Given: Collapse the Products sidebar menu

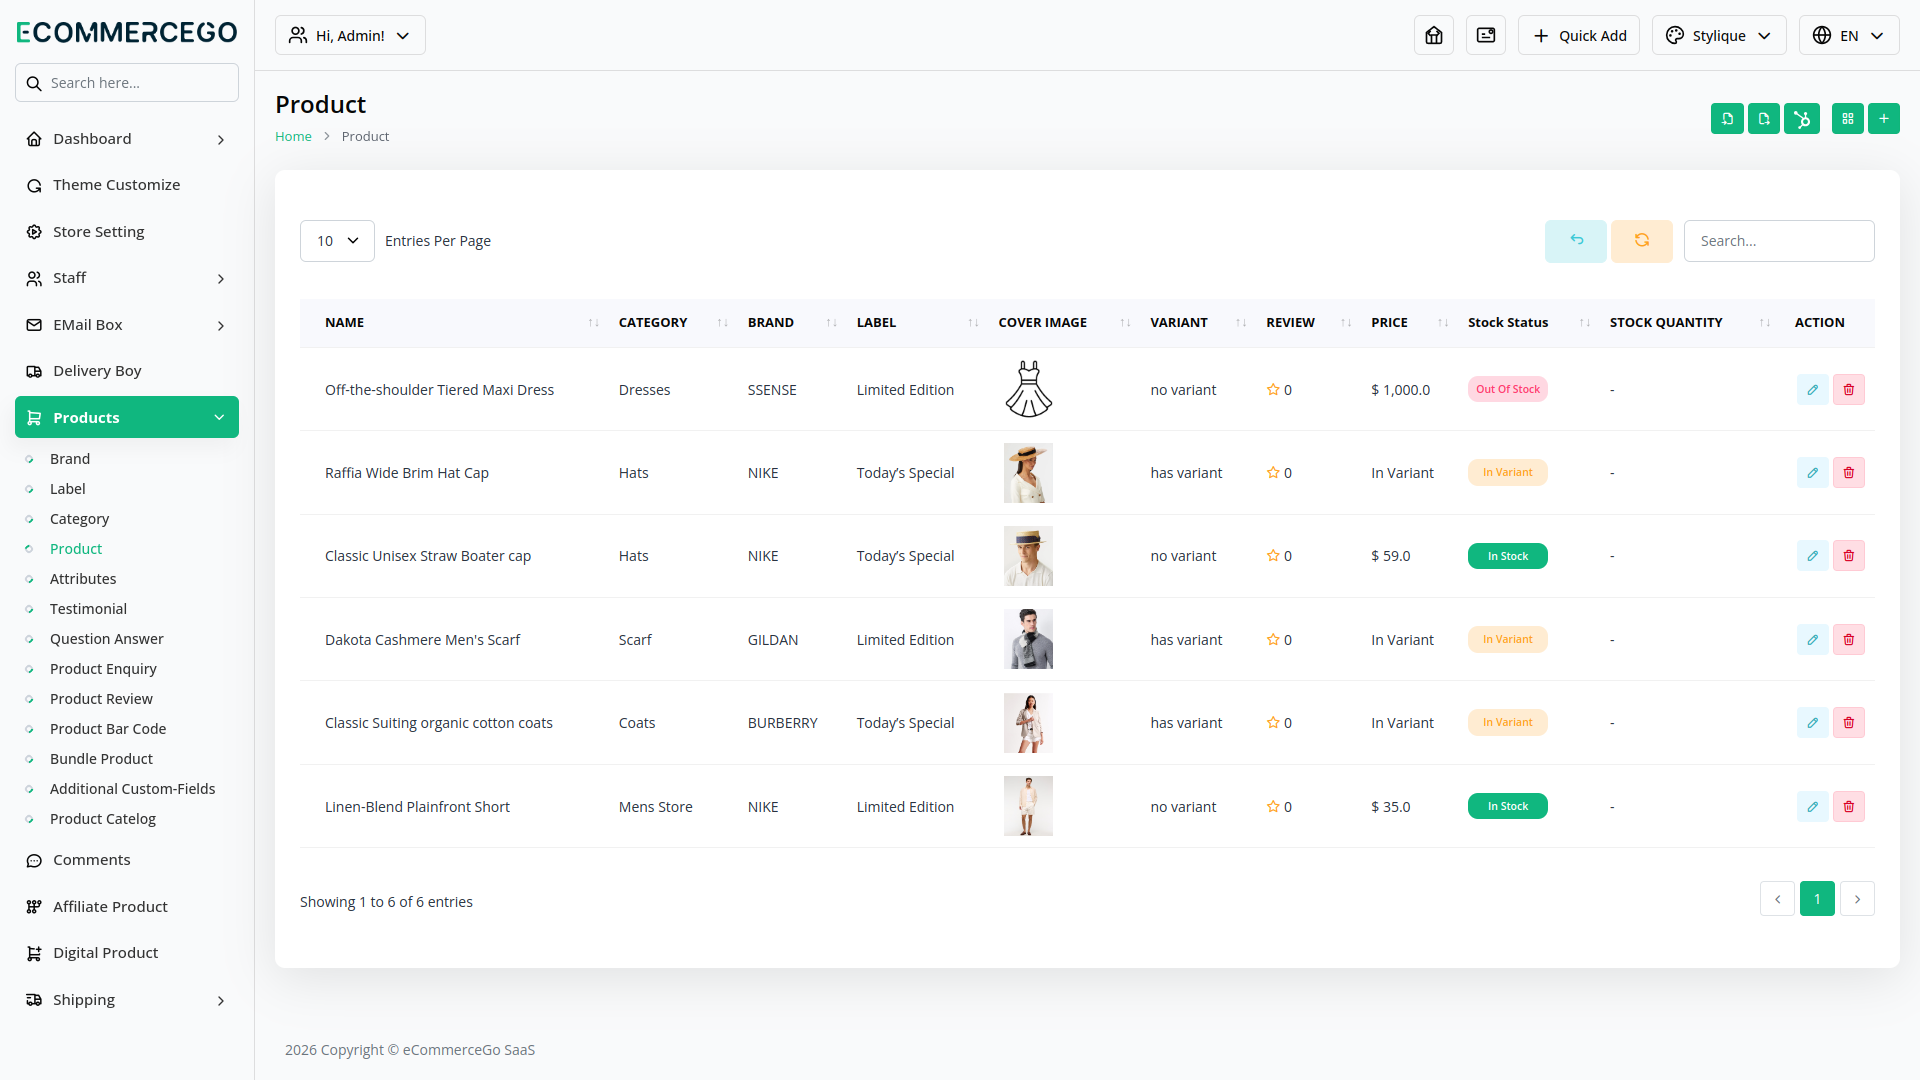Looking at the screenshot, I should (127, 417).
